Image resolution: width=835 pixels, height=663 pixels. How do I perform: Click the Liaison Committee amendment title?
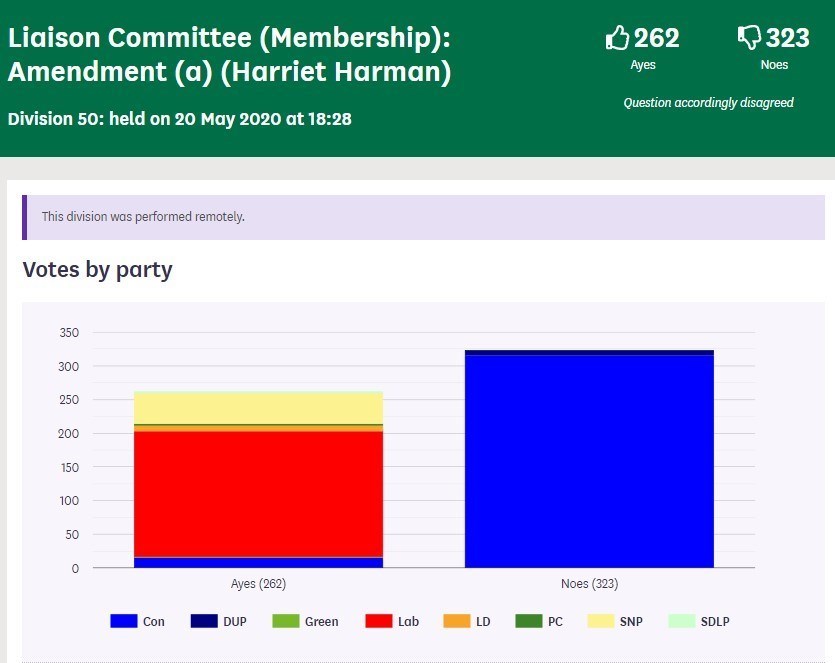click(229, 56)
